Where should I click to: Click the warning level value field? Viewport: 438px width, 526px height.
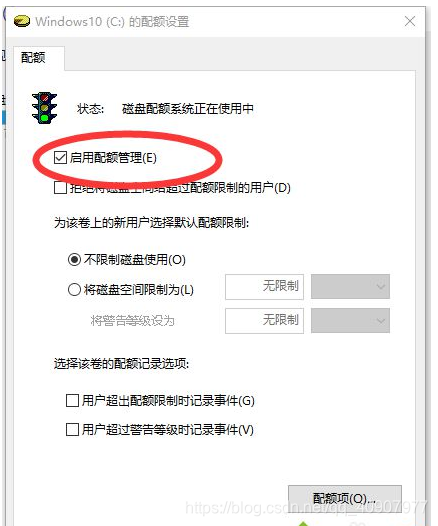[x=264, y=321]
